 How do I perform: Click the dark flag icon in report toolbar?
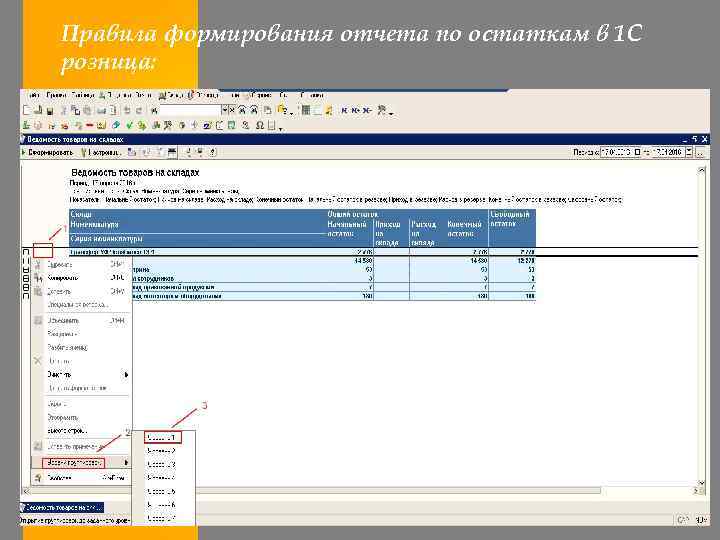172,152
